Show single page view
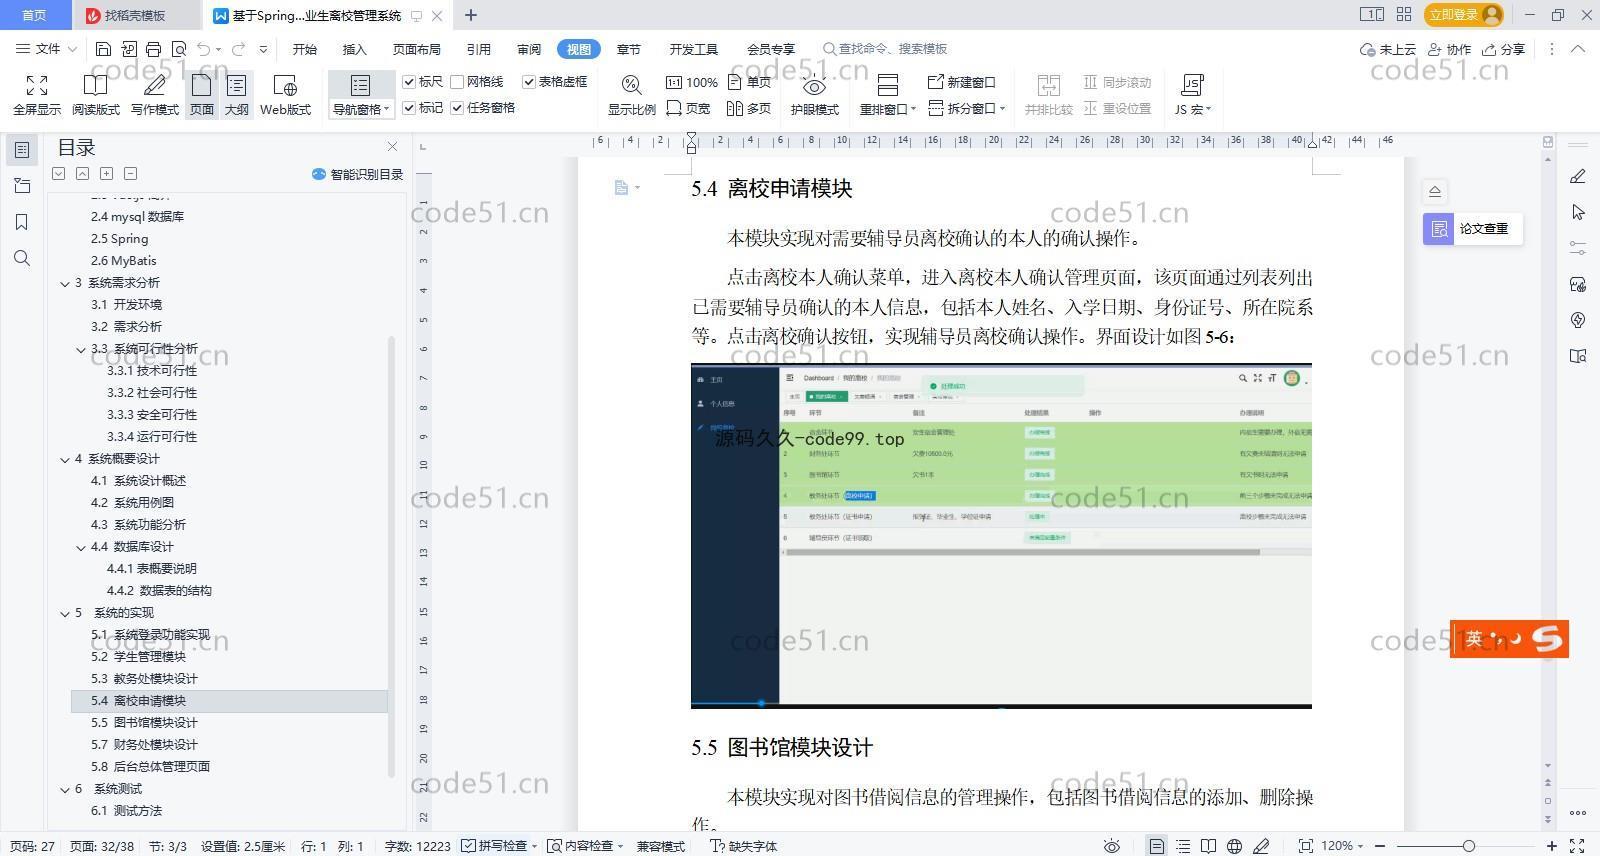 point(750,82)
